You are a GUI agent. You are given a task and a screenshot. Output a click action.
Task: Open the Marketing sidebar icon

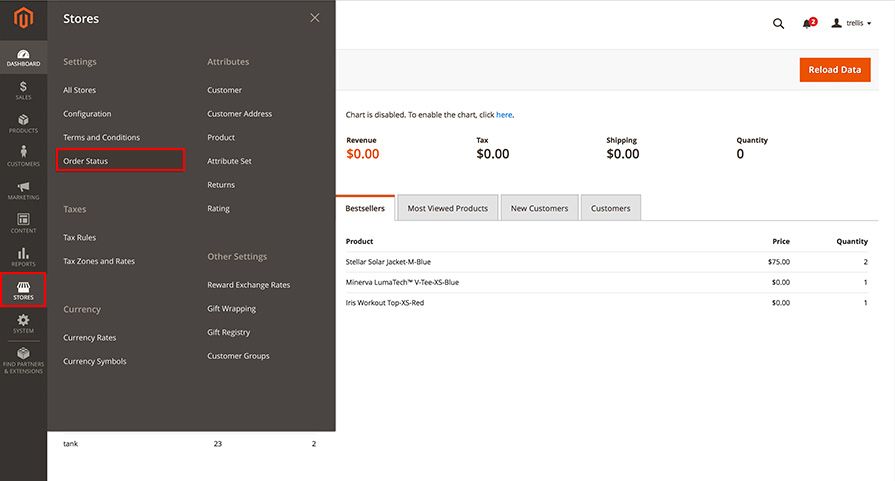[x=23, y=191]
